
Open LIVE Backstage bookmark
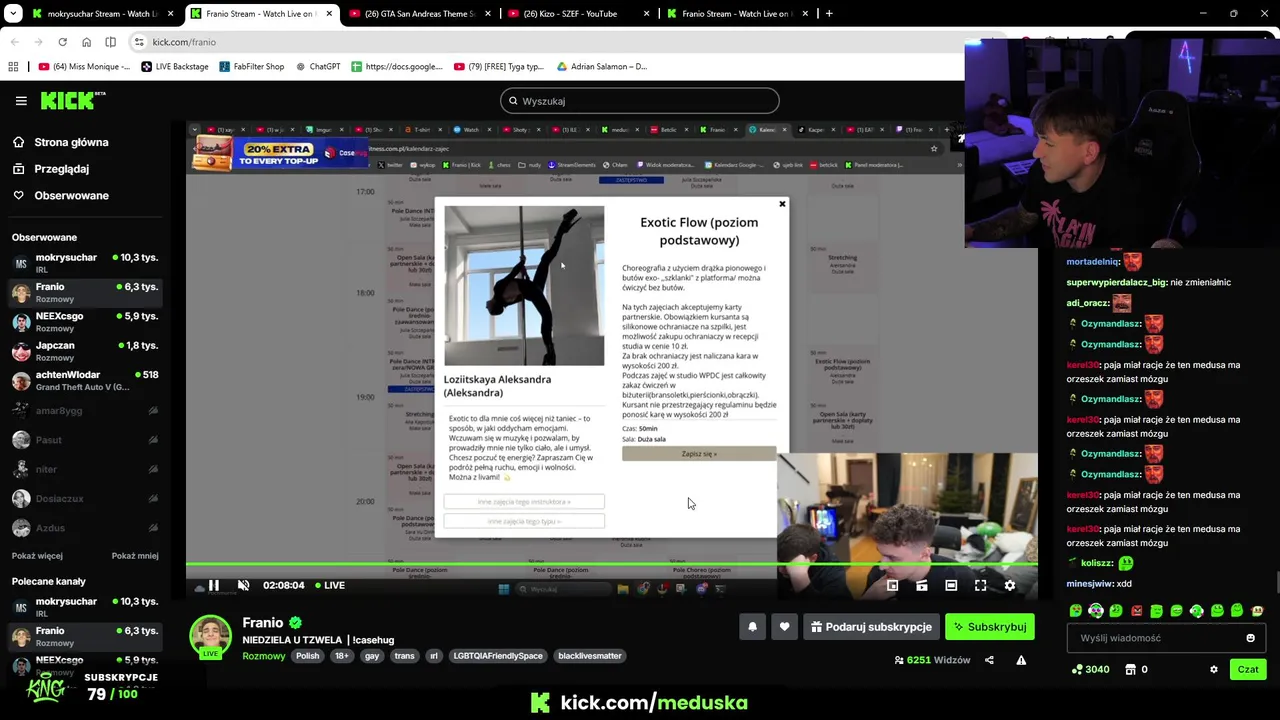(175, 67)
